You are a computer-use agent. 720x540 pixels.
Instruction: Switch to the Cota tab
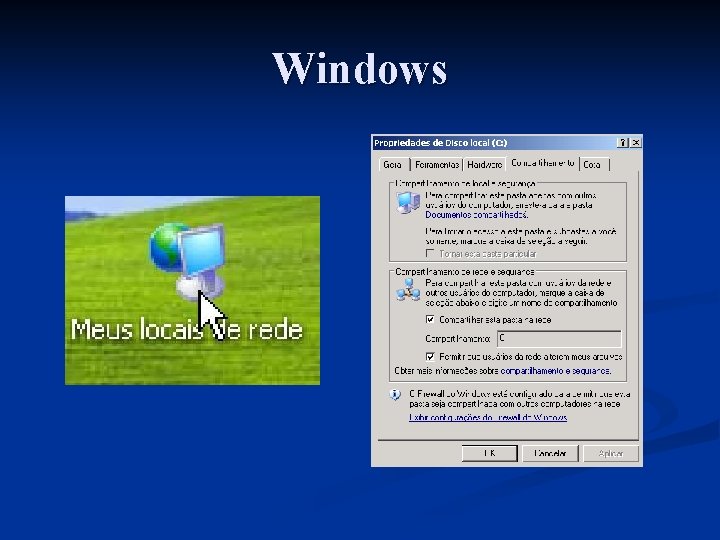(594, 164)
